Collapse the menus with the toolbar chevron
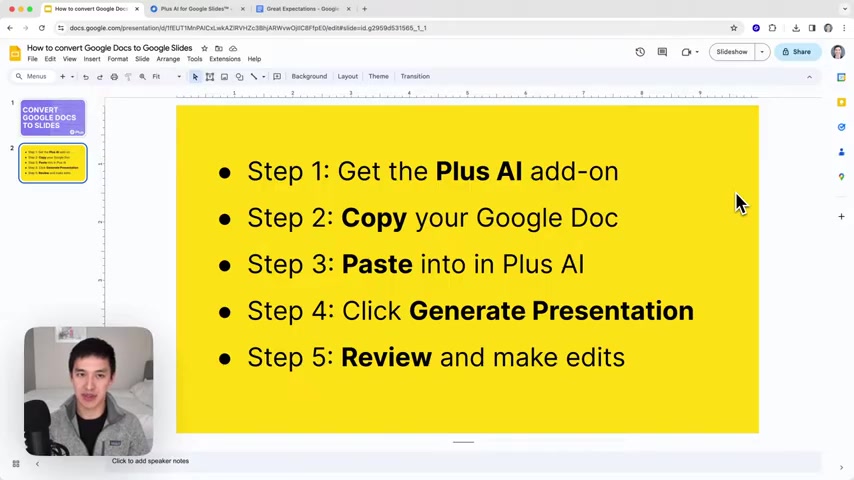Viewport: 854px width, 480px height. [809, 77]
